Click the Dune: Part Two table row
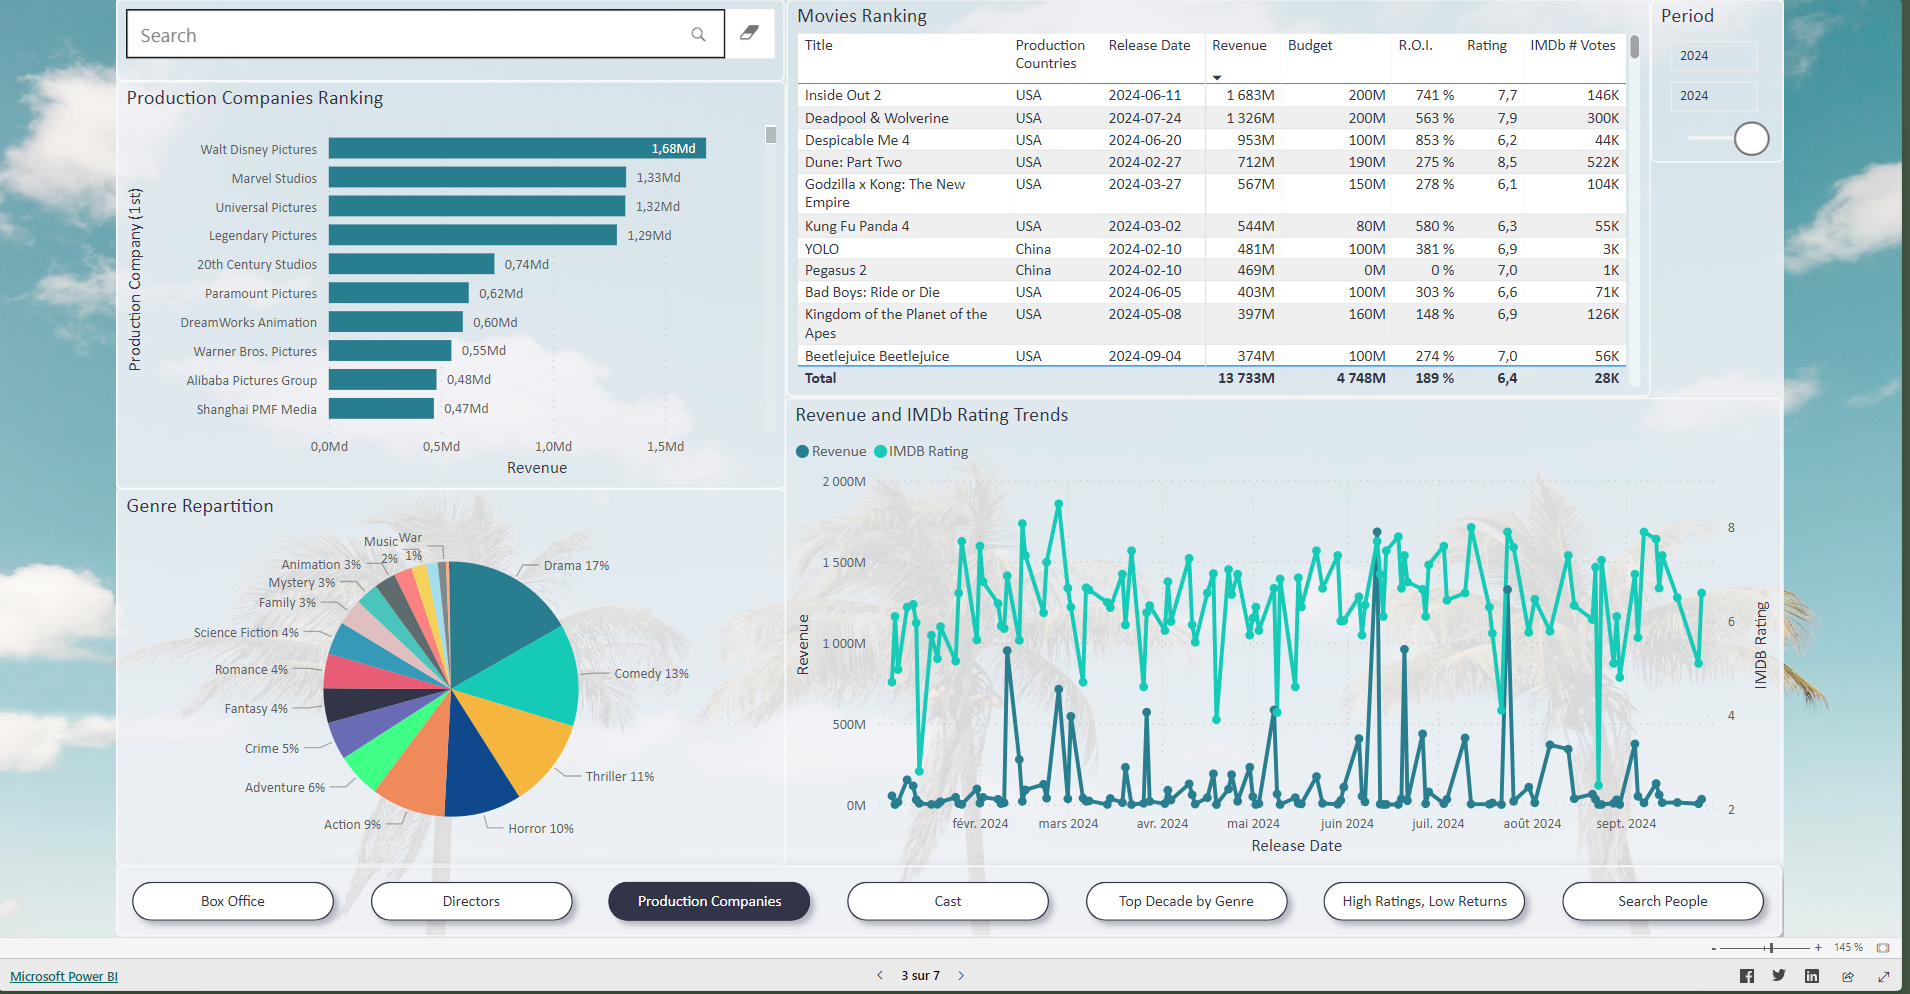The image size is (1910, 994). click(x=1211, y=162)
